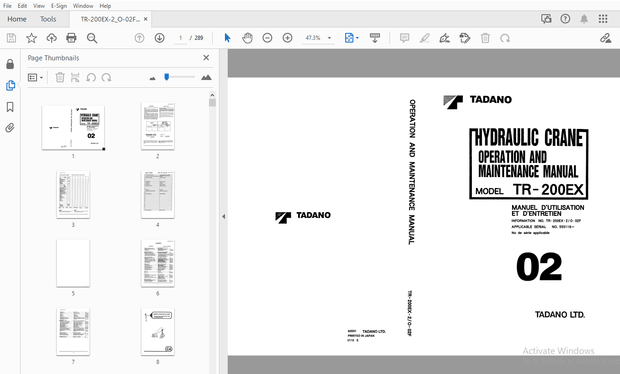
Task: Click the toolbar rotate icon
Action: point(505,38)
